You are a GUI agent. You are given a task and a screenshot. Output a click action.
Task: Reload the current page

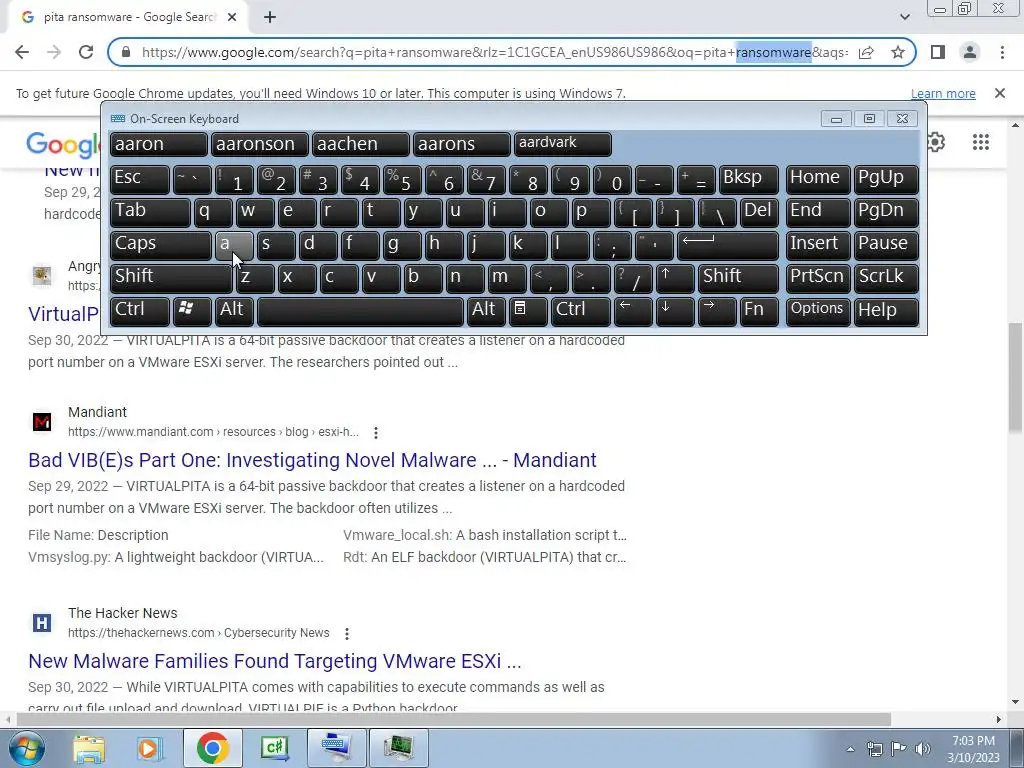pos(86,52)
